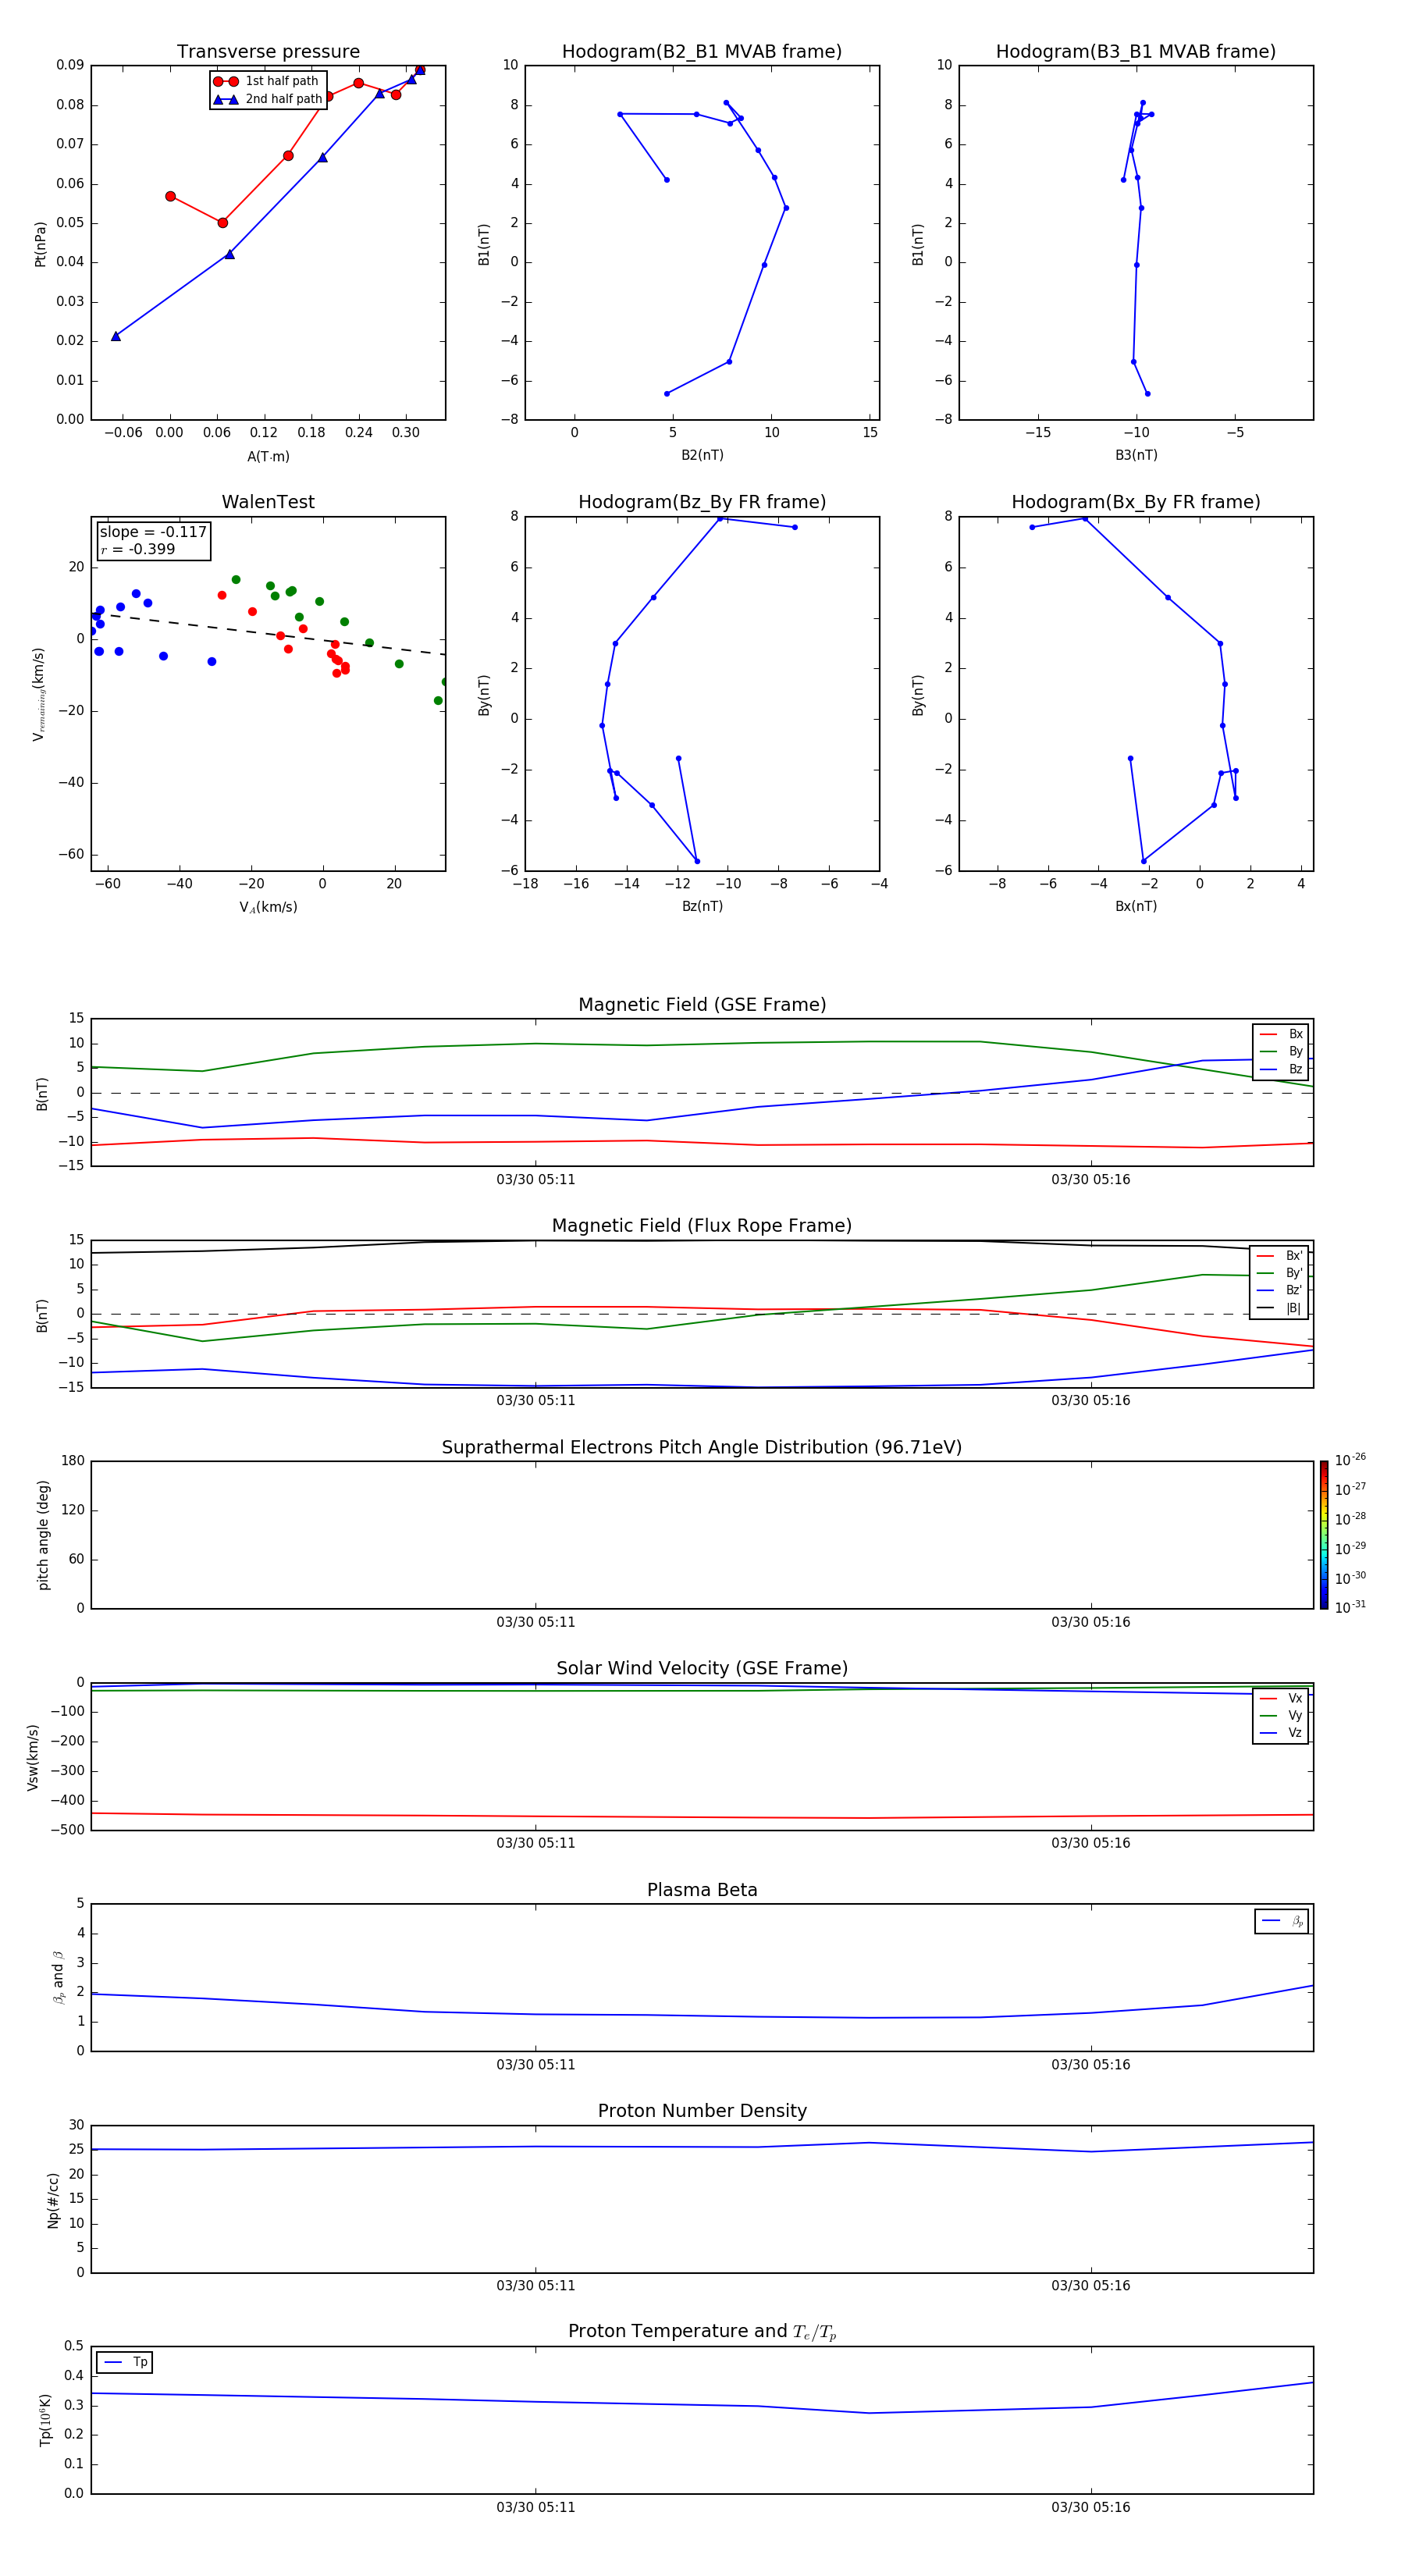Click "03/30 05:11" tick under Proton Number Density panel
This screenshot has height=2576, width=1405.
(x=536, y=2286)
